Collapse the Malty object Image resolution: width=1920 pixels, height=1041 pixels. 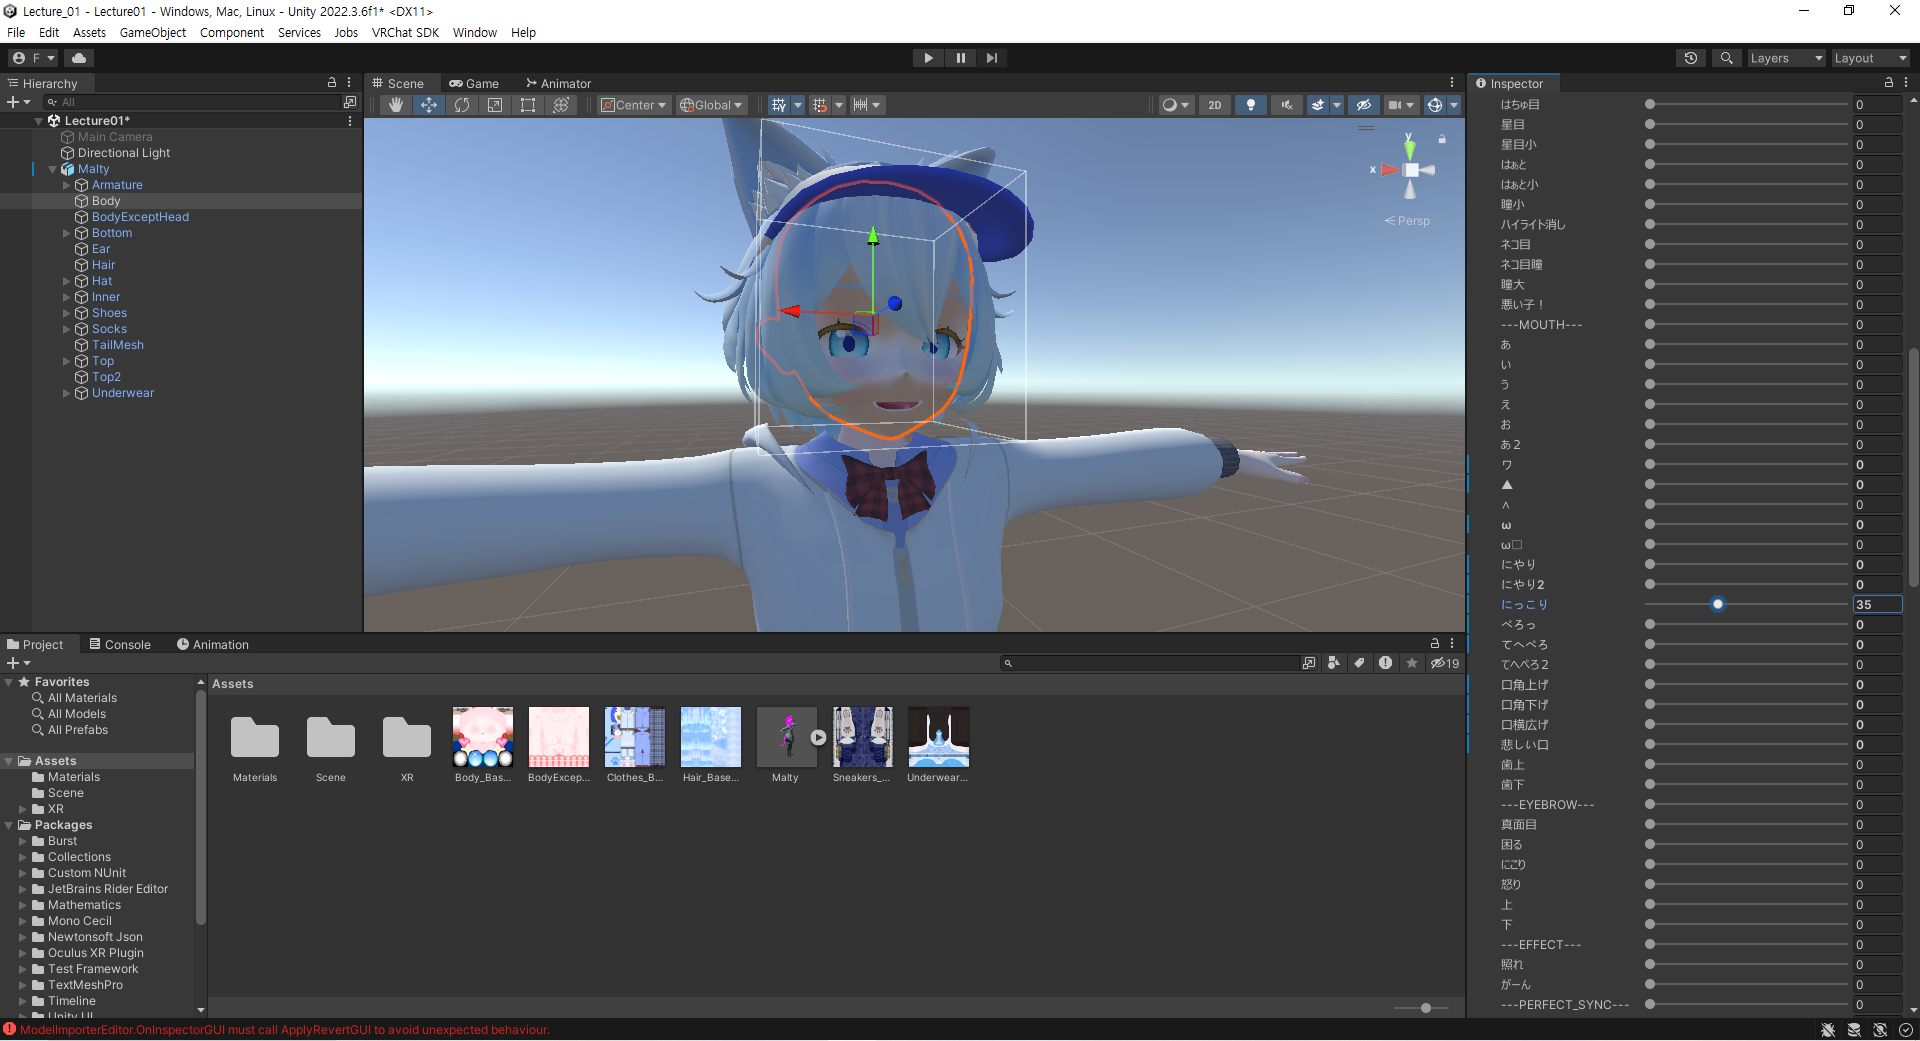53,169
